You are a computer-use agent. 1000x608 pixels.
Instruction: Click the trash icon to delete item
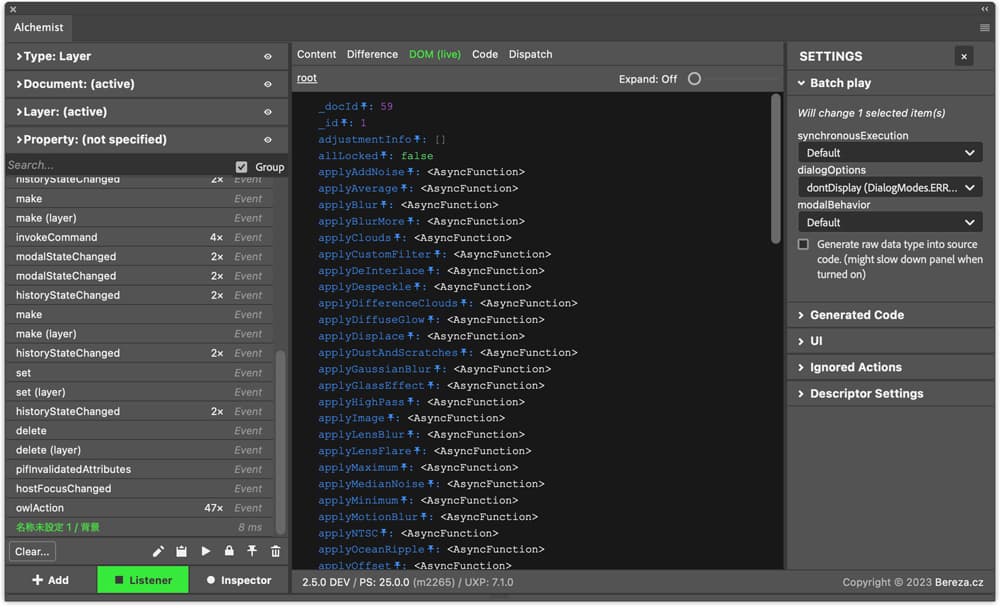[x=276, y=551]
